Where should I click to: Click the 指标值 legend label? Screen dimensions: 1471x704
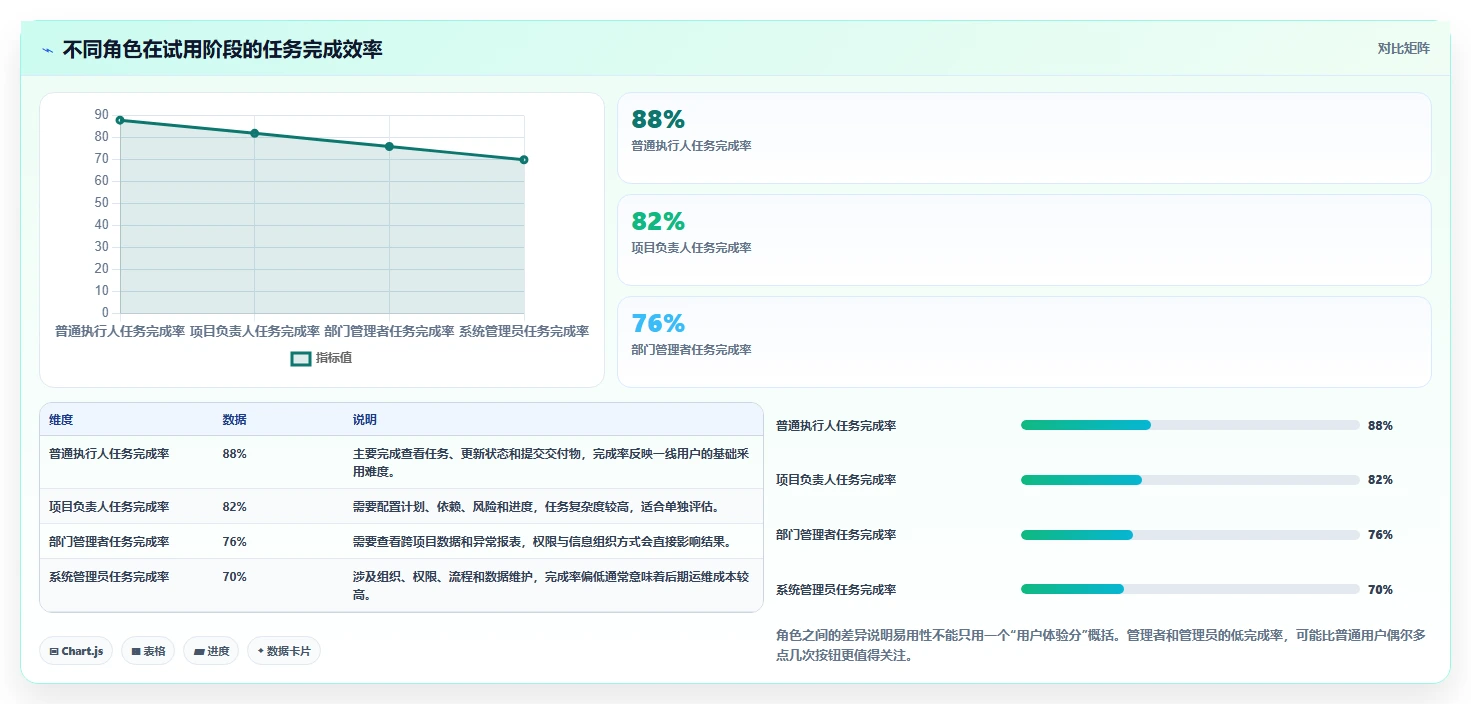pos(334,359)
